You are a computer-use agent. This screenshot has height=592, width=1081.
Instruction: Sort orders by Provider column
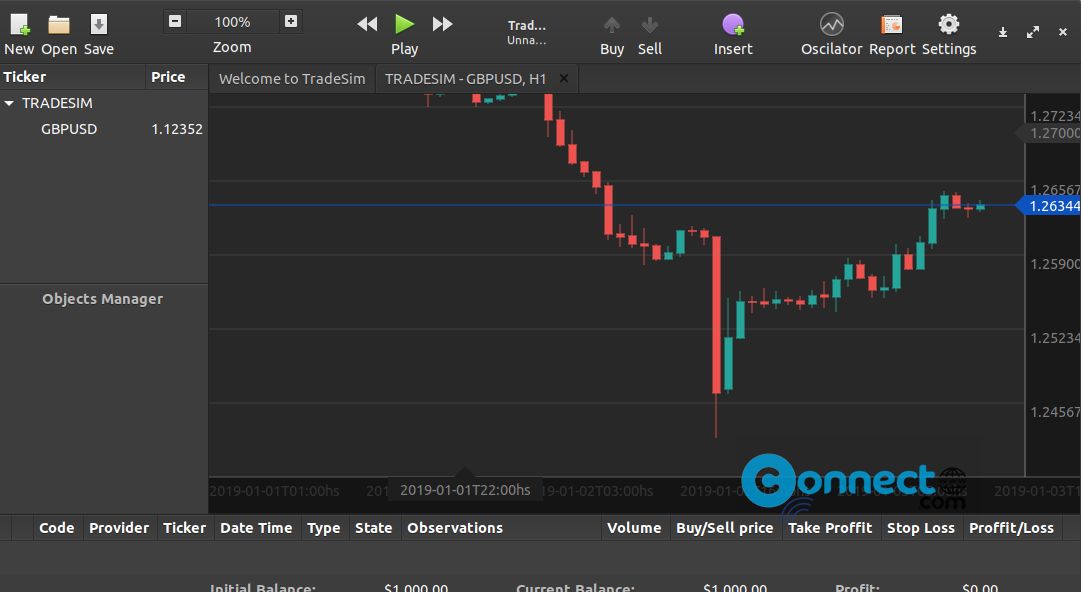click(119, 528)
